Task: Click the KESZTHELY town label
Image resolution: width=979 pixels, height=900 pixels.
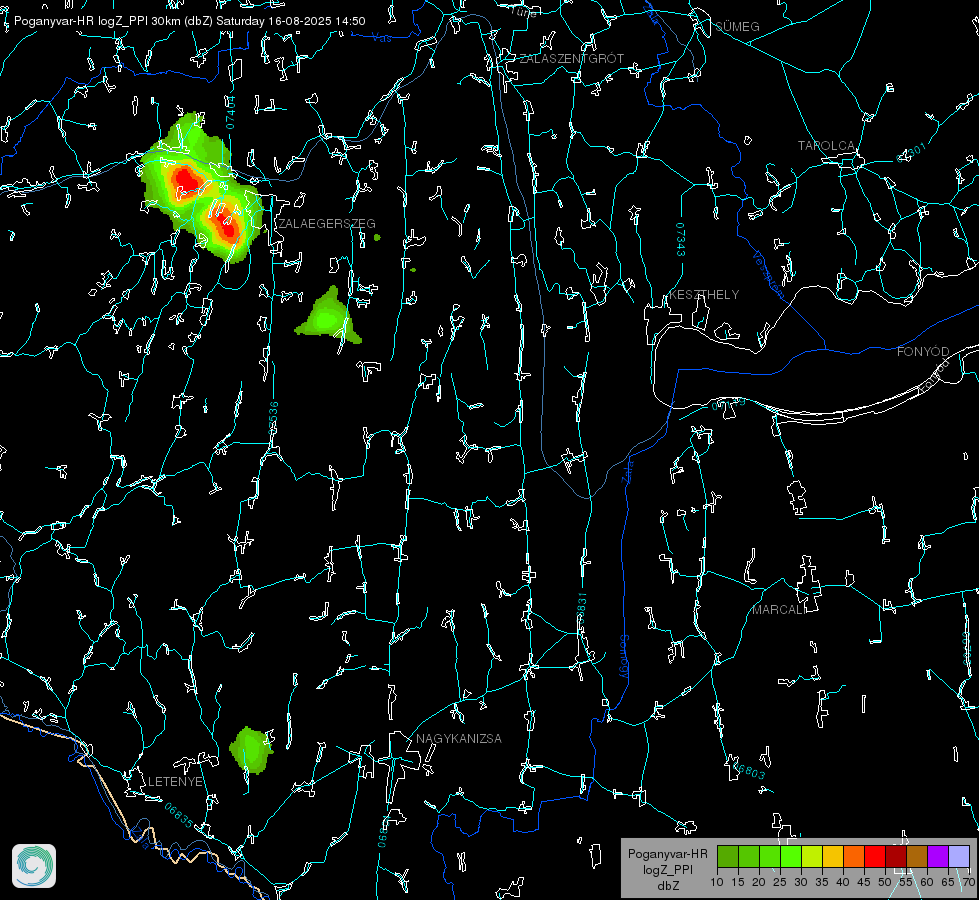Action: click(704, 295)
